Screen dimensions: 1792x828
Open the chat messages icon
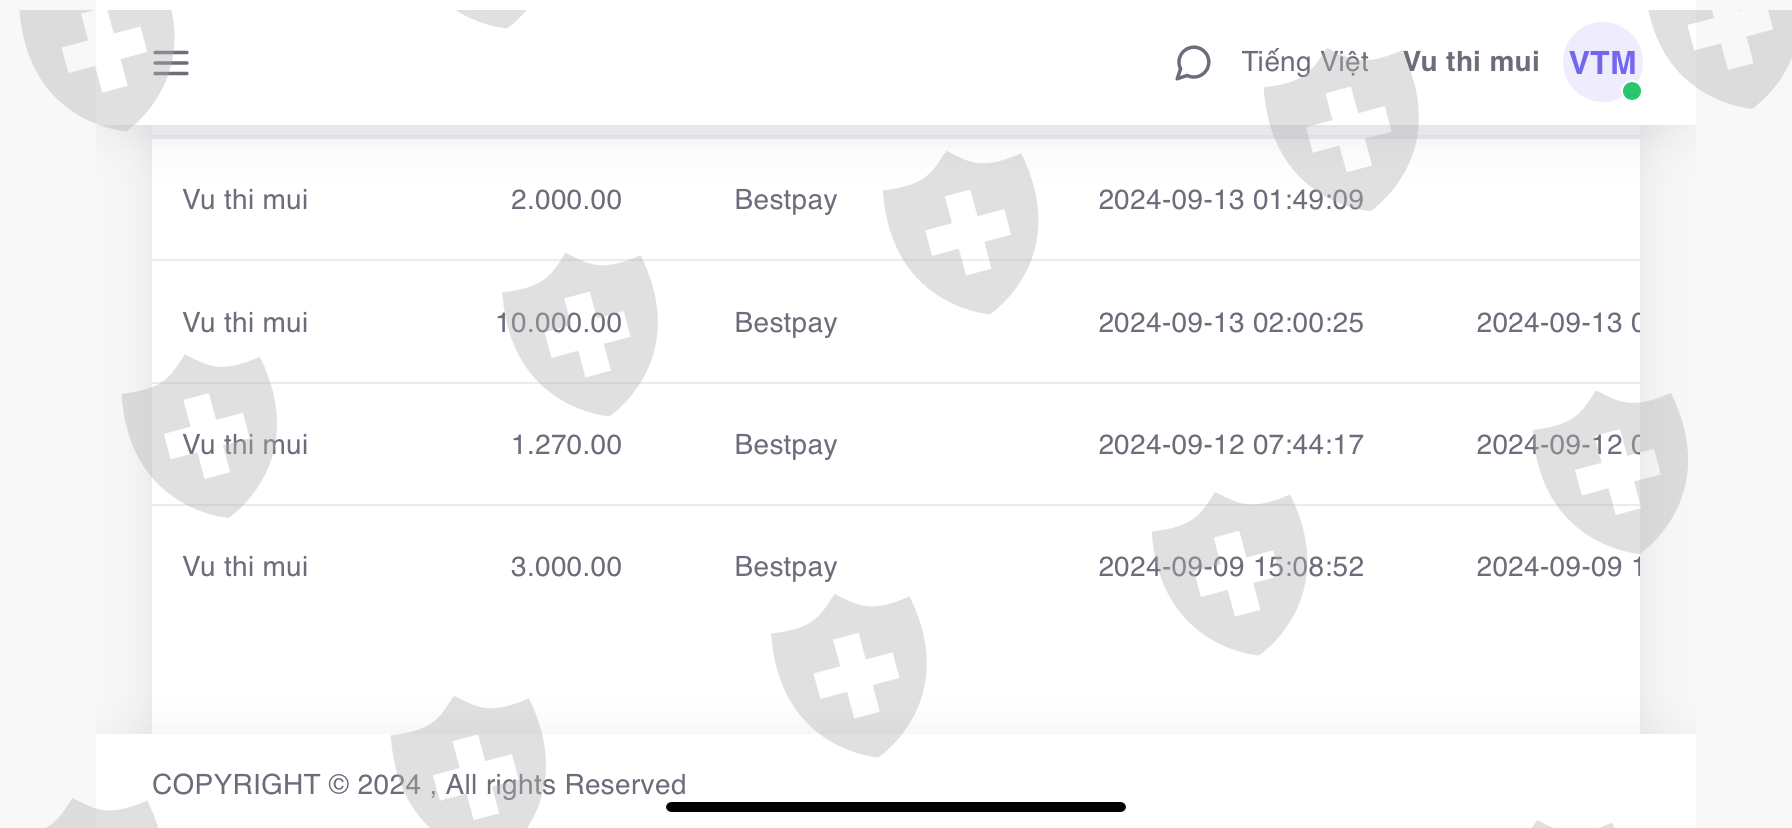coord(1192,63)
